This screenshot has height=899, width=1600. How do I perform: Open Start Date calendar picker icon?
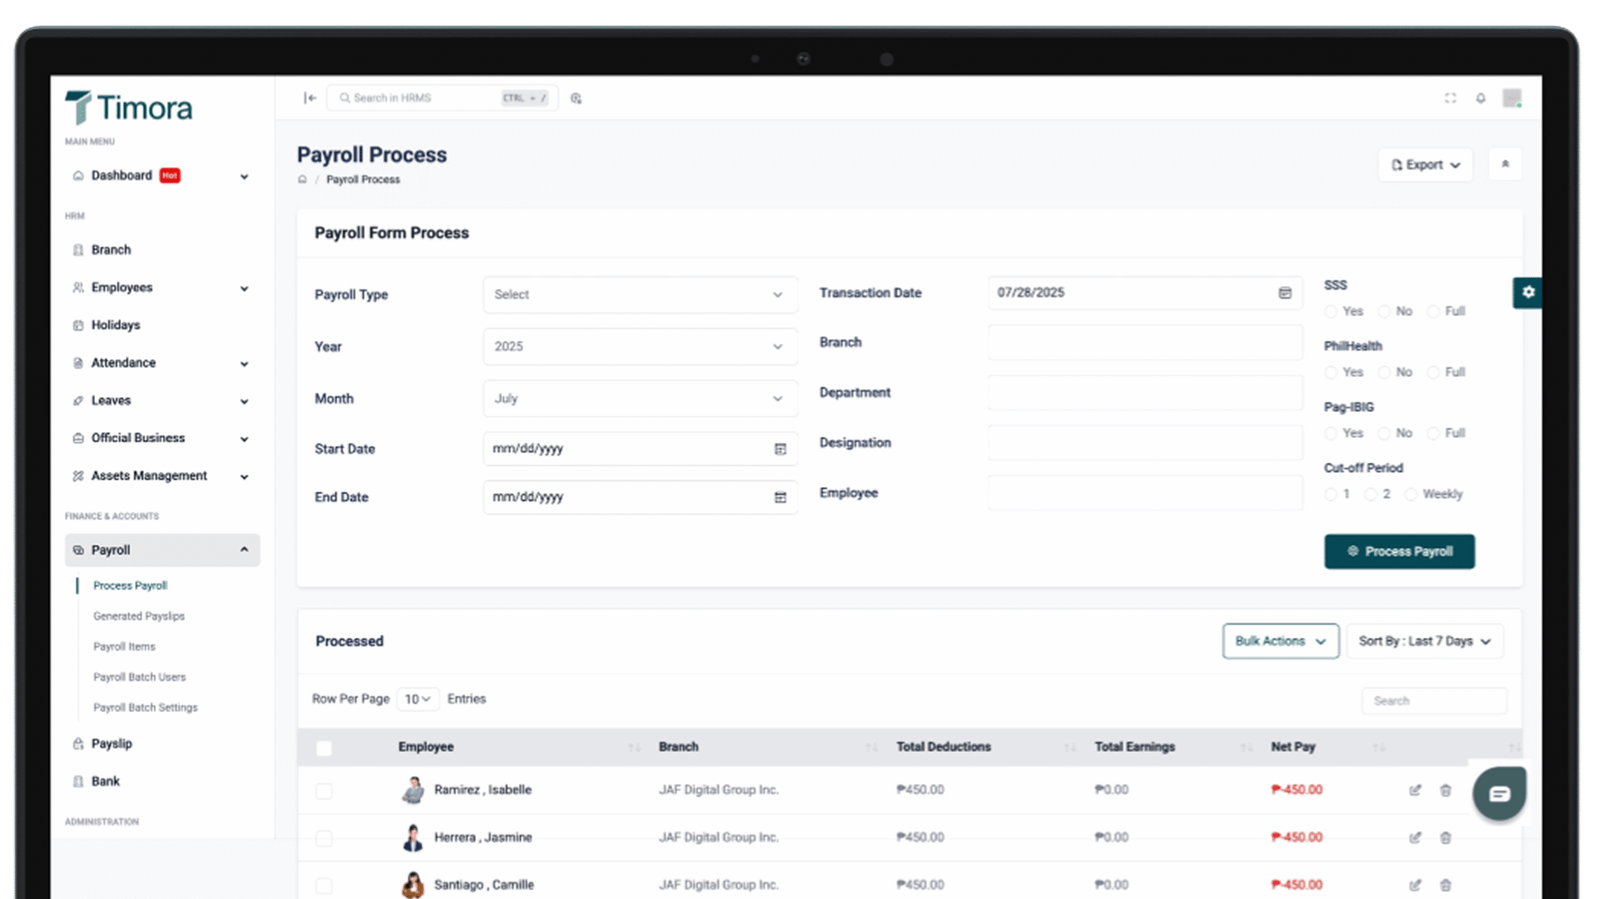[780, 449]
